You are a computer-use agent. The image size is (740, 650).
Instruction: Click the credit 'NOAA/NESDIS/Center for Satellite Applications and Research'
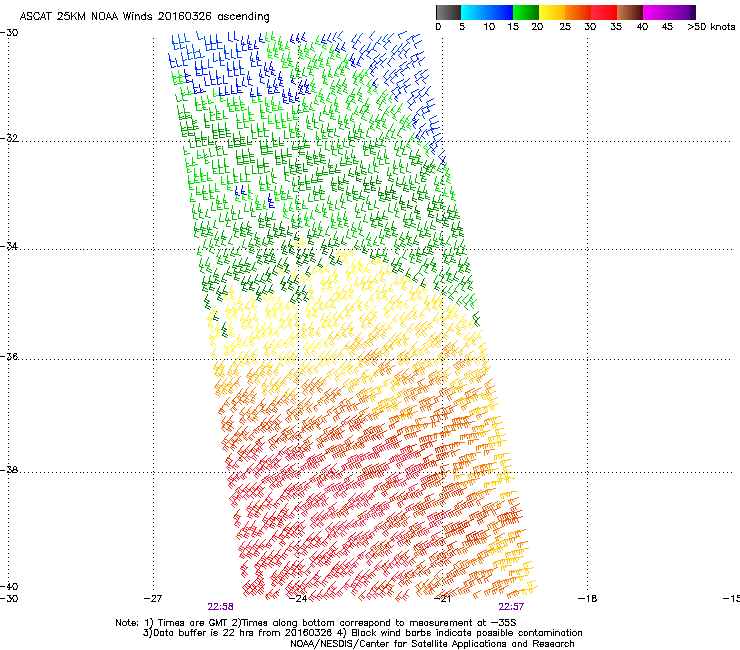coord(432,644)
